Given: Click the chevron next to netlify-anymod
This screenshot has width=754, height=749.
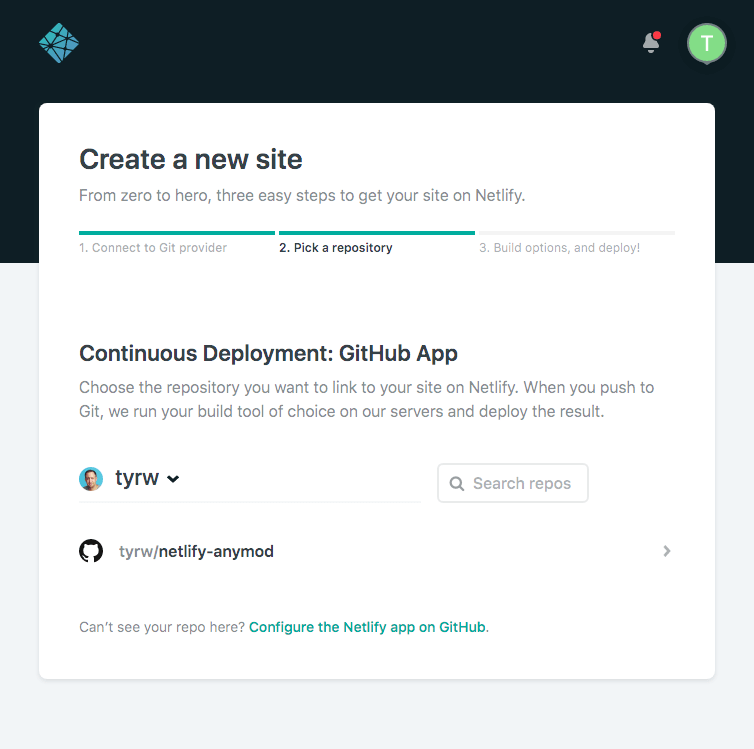Looking at the screenshot, I should click(666, 551).
